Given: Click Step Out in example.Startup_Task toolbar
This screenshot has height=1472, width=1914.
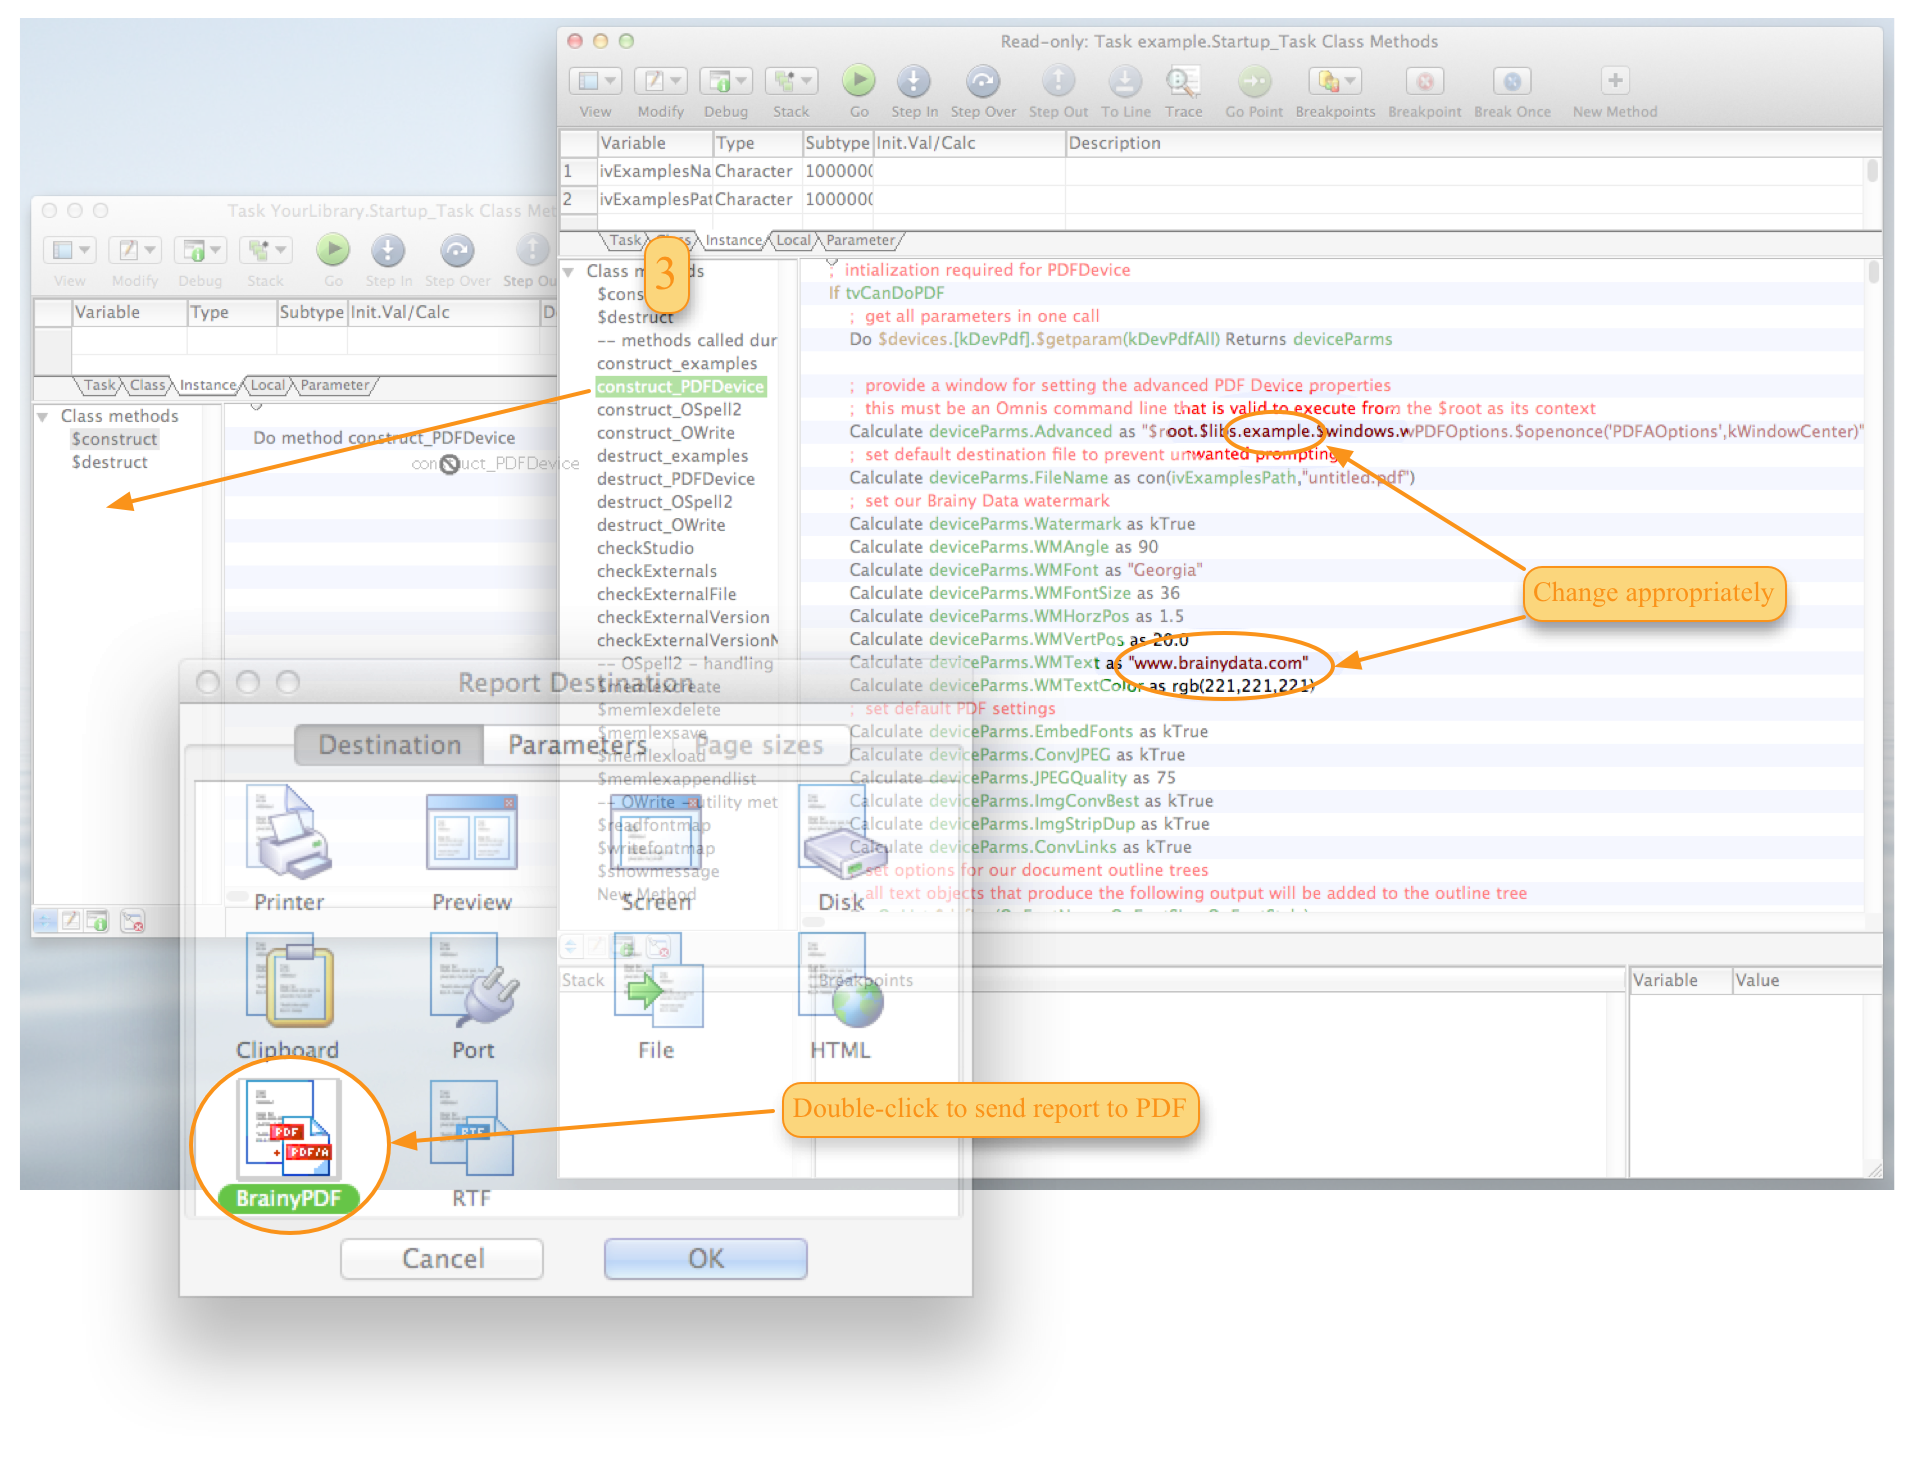Looking at the screenshot, I should [1058, 81].
